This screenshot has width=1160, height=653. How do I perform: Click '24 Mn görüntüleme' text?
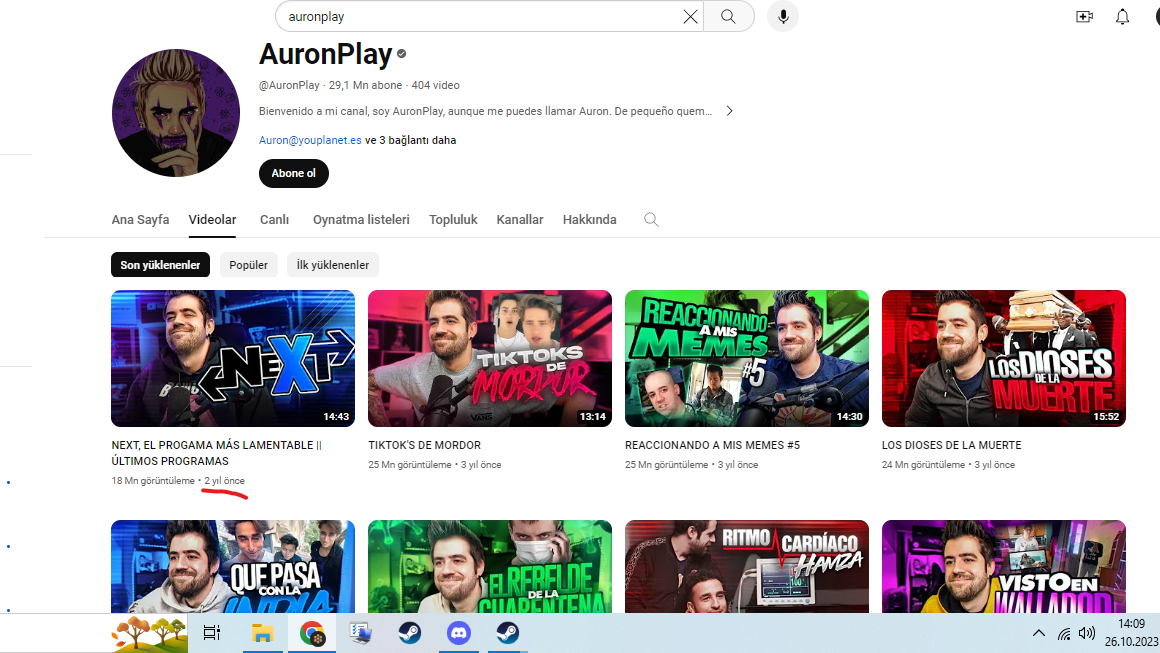(923, 464)
